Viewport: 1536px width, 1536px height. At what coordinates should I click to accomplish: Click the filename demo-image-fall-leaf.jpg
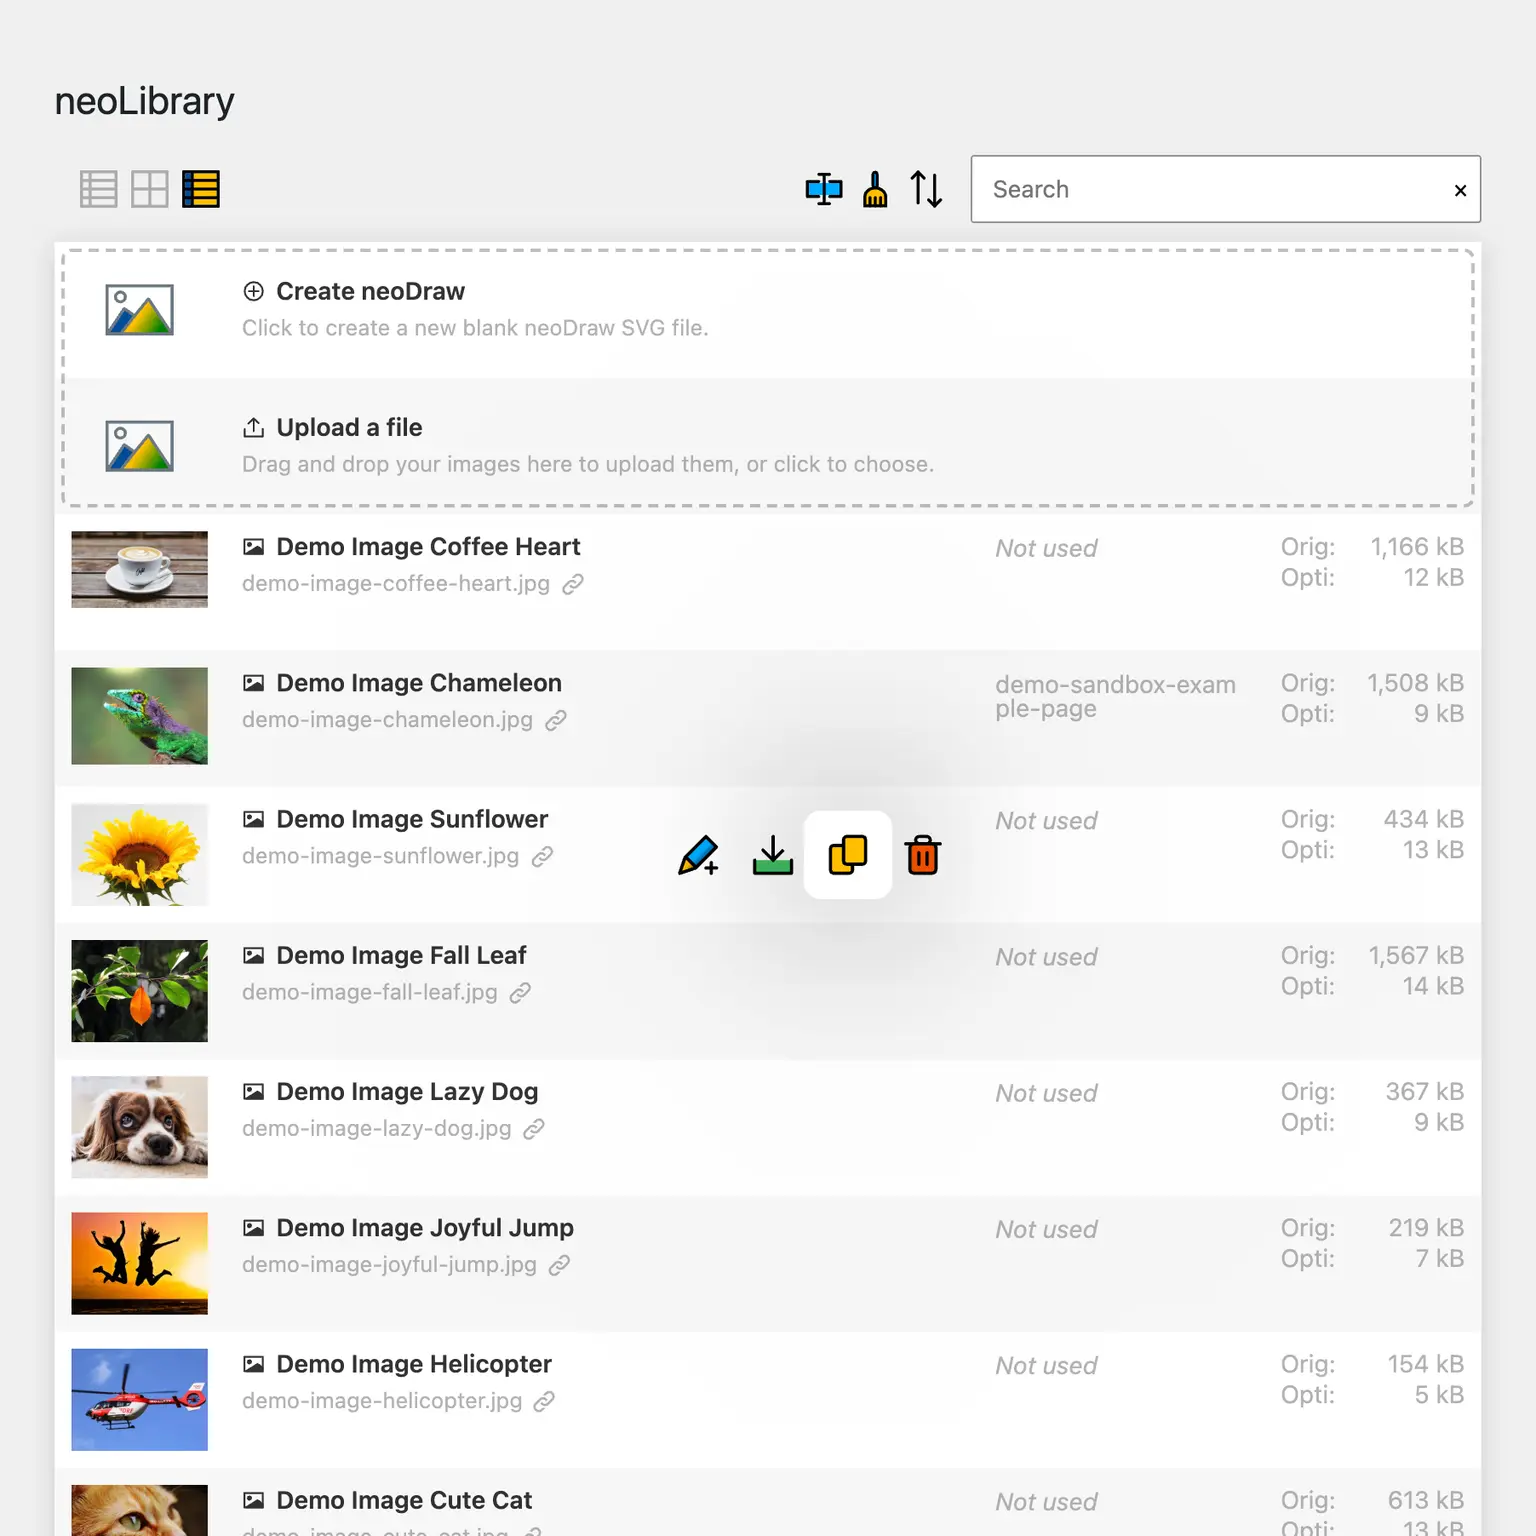[370, 992]
